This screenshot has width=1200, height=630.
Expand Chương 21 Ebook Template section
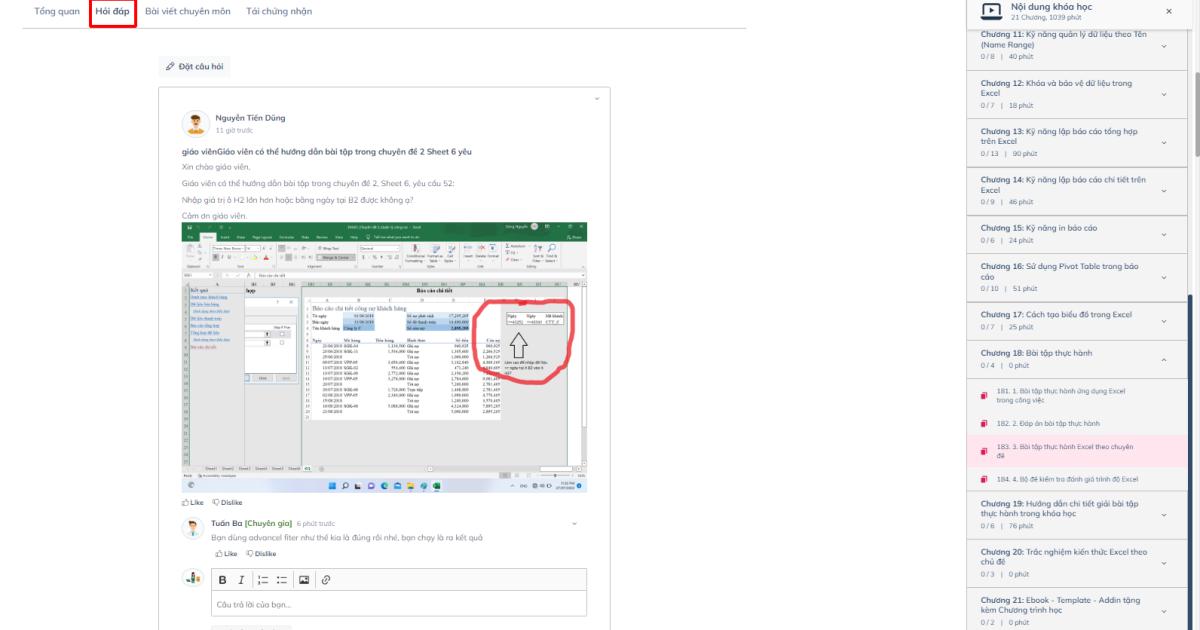(x=1164, y=610)
